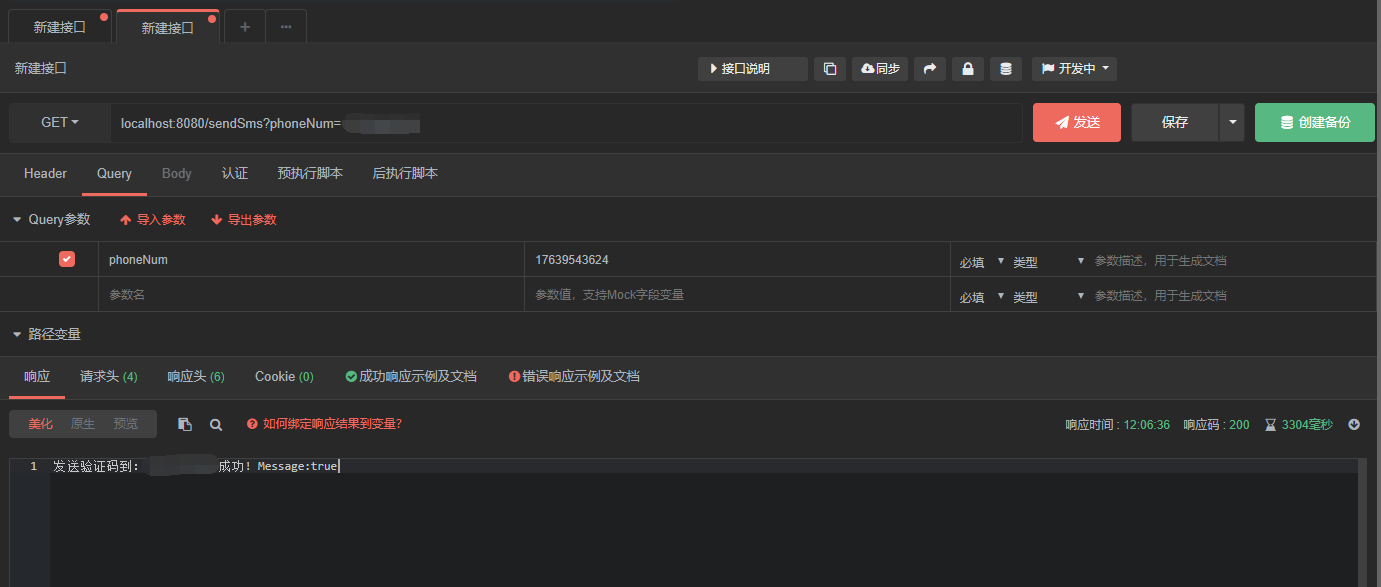1381x587 pixels.
Task: Click the empty 参数值 input field
Action: 737,294
